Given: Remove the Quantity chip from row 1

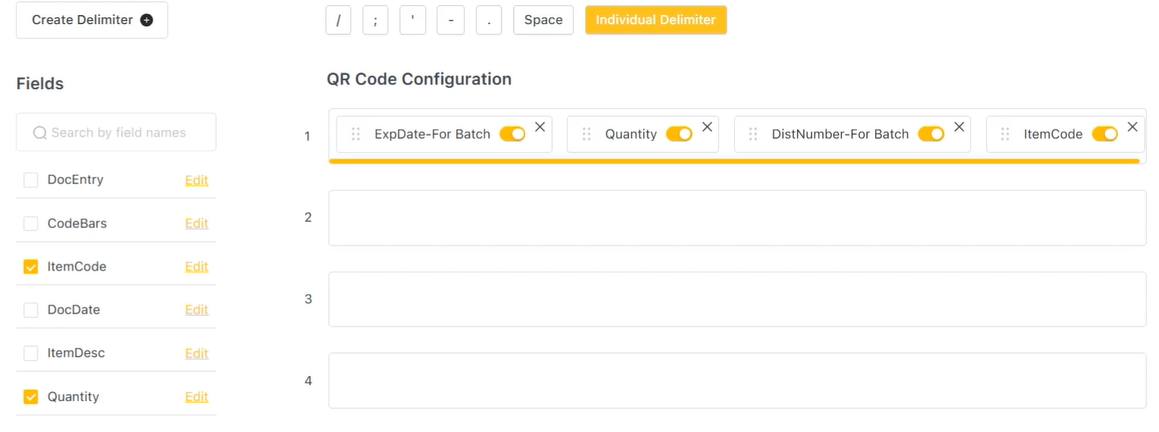Looking at the screenshot, I should (x=707, y=127).
